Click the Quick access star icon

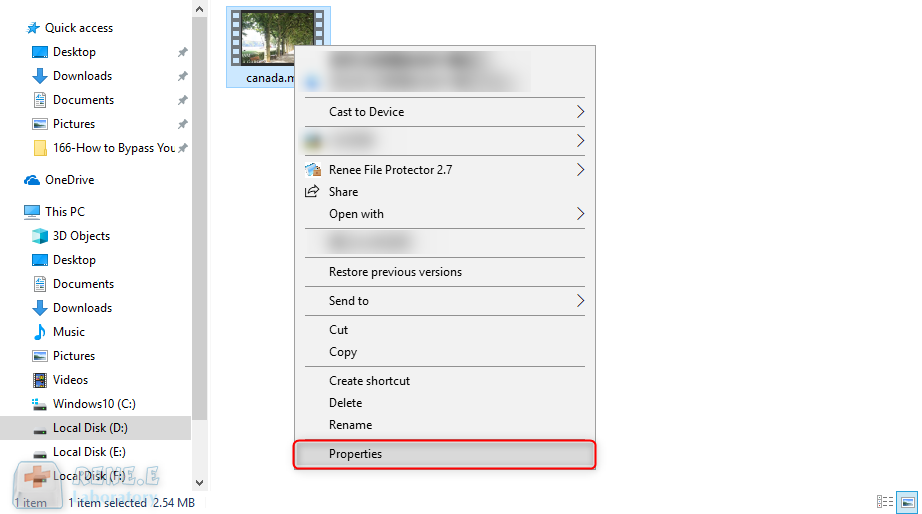[32, 28]
